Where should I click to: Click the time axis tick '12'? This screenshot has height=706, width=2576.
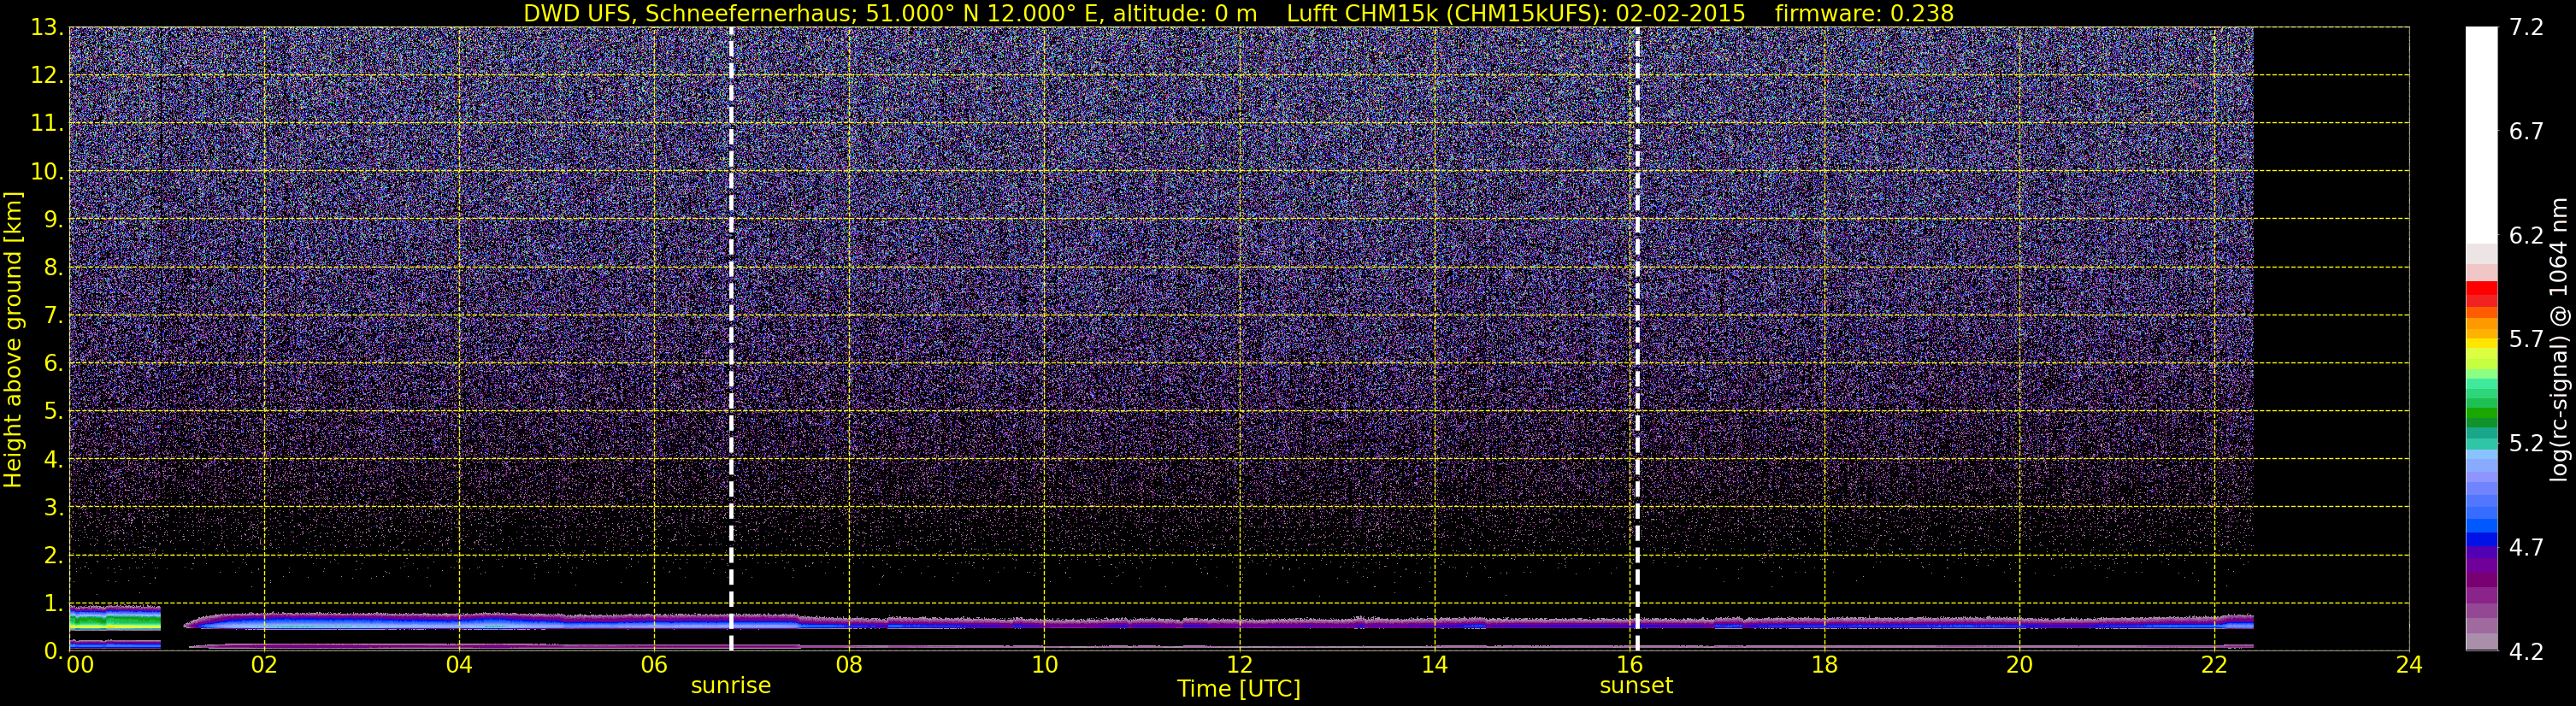click(x=1239, y=665)
